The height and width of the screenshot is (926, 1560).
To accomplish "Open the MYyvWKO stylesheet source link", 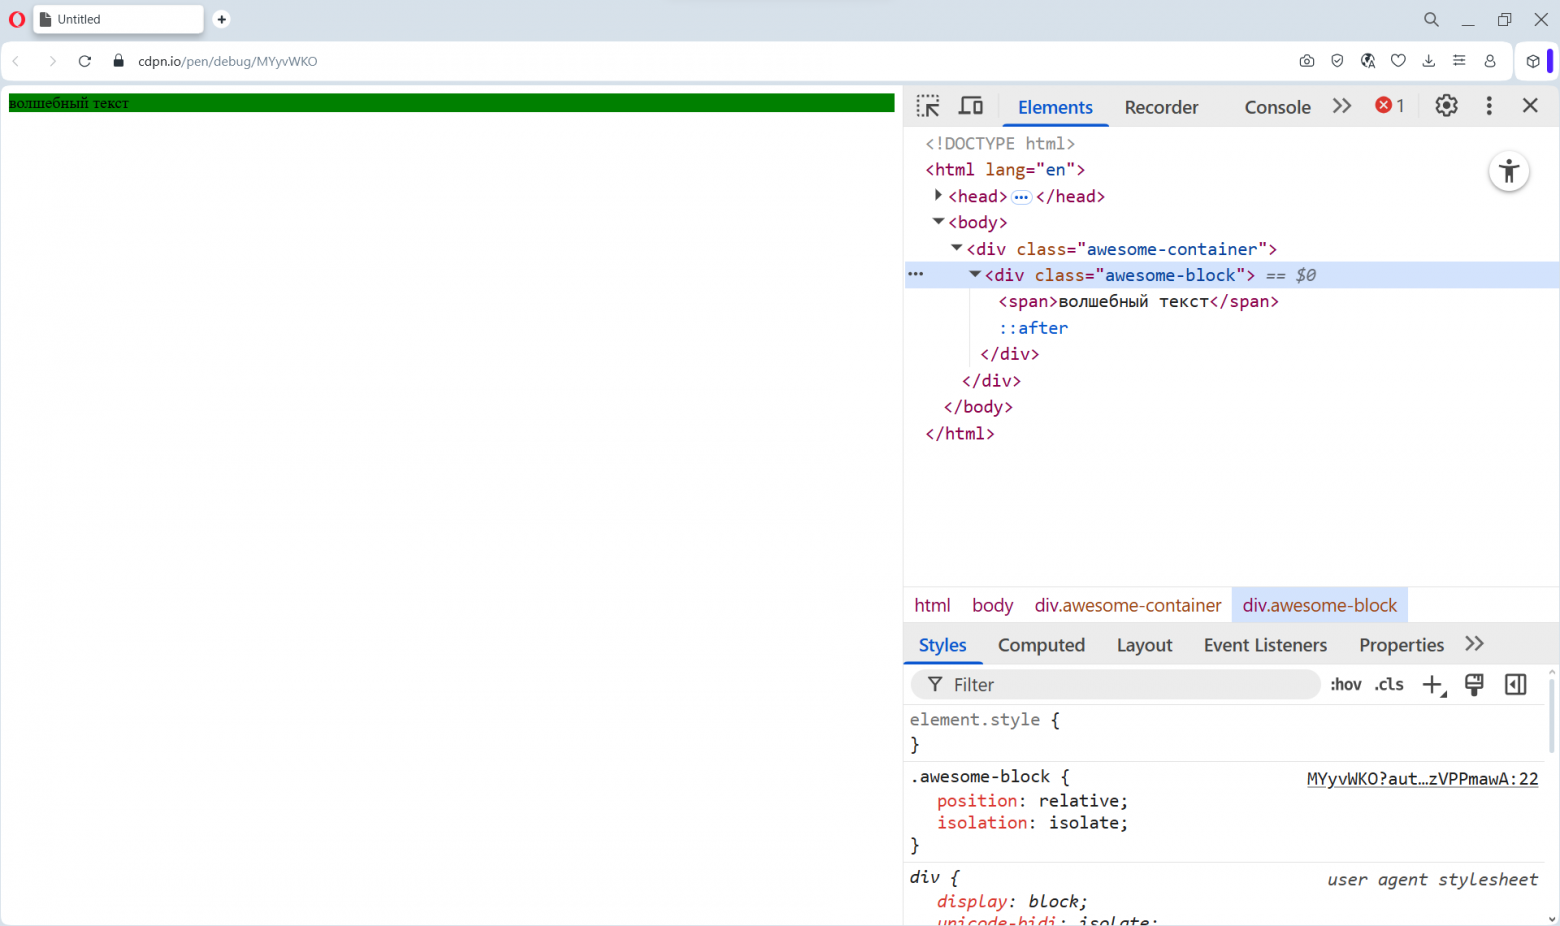I will click(1422, 779).
